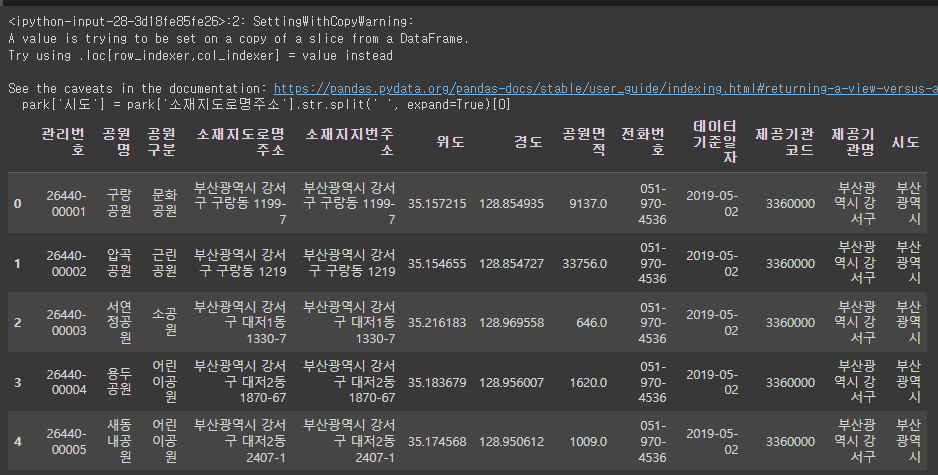Image resolution: width=938 pixels, height=475 pixels.
Task: Click the 제공기관명 column header
Action: [852, 141]
